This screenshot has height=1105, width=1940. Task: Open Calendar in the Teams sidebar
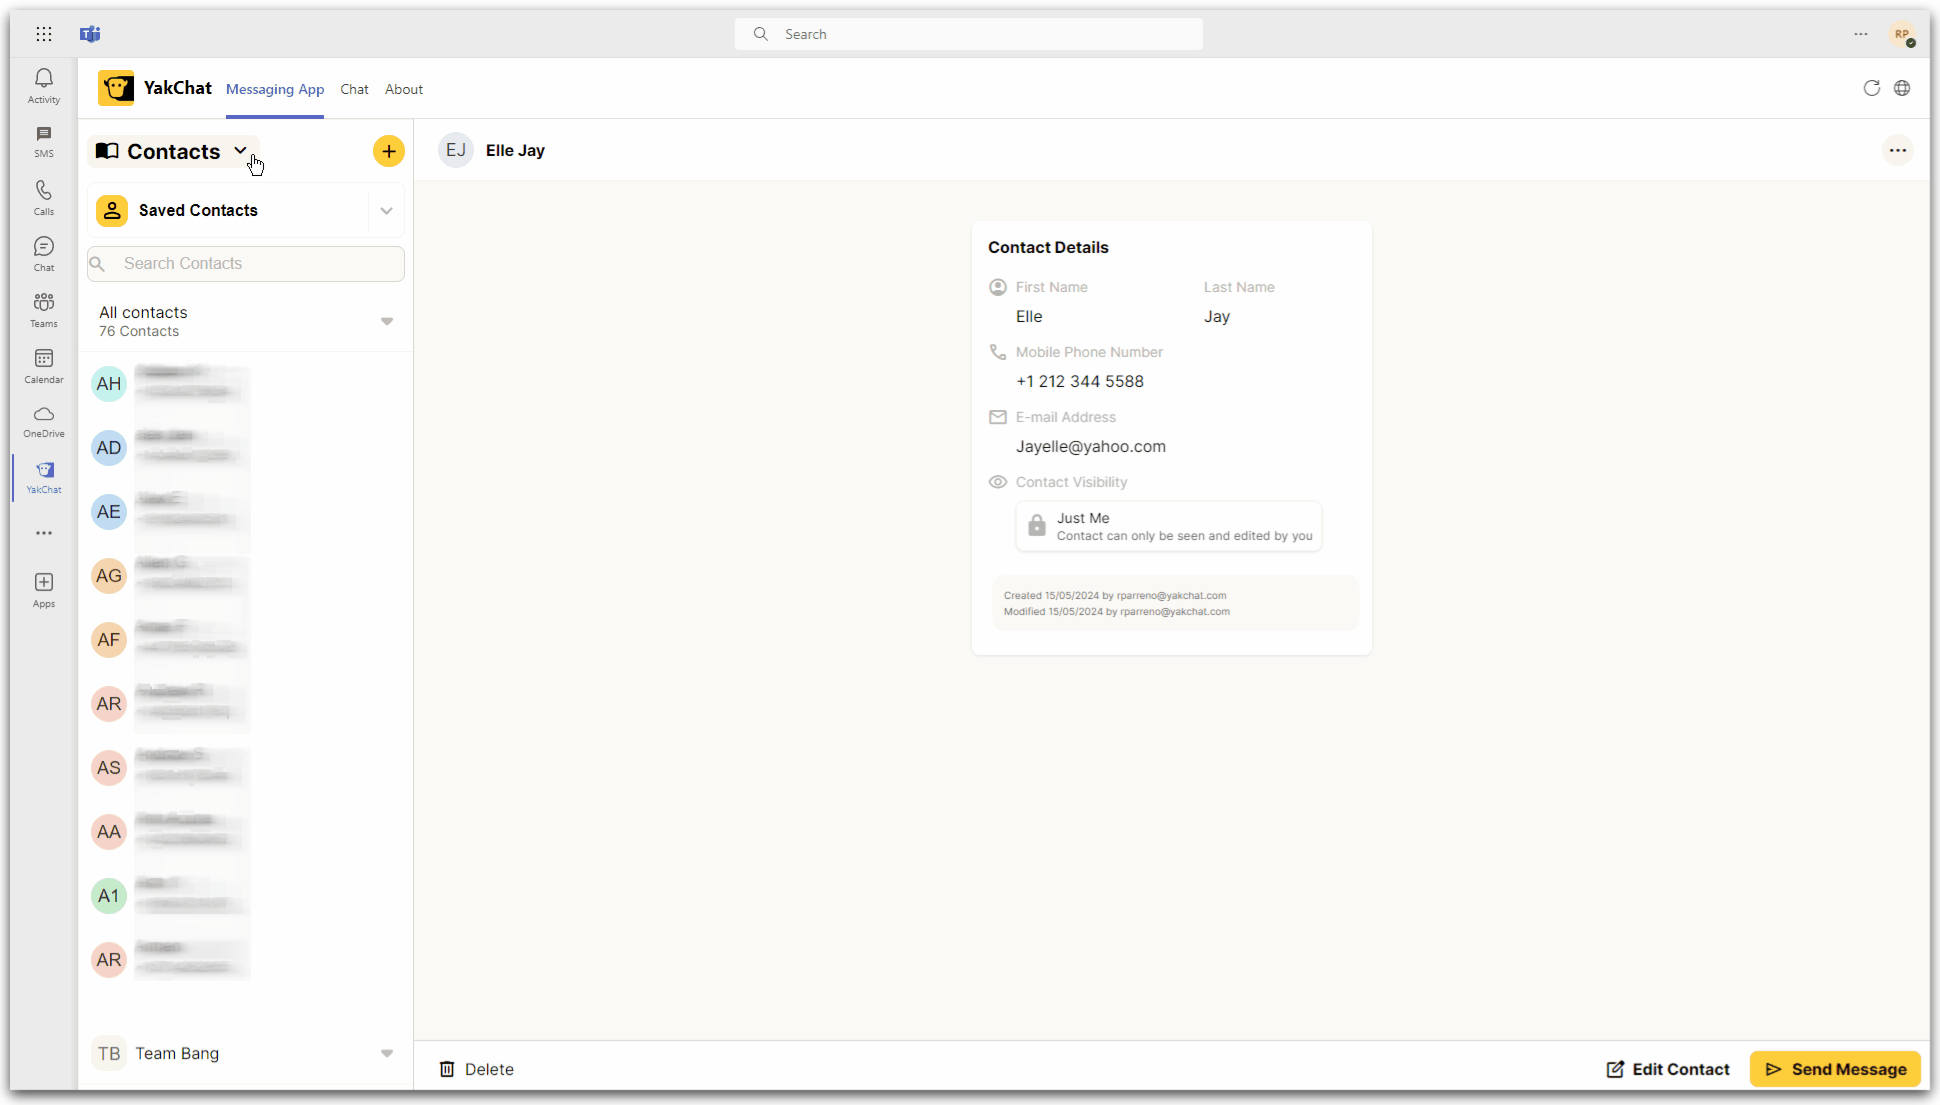[x=44, y=365]
